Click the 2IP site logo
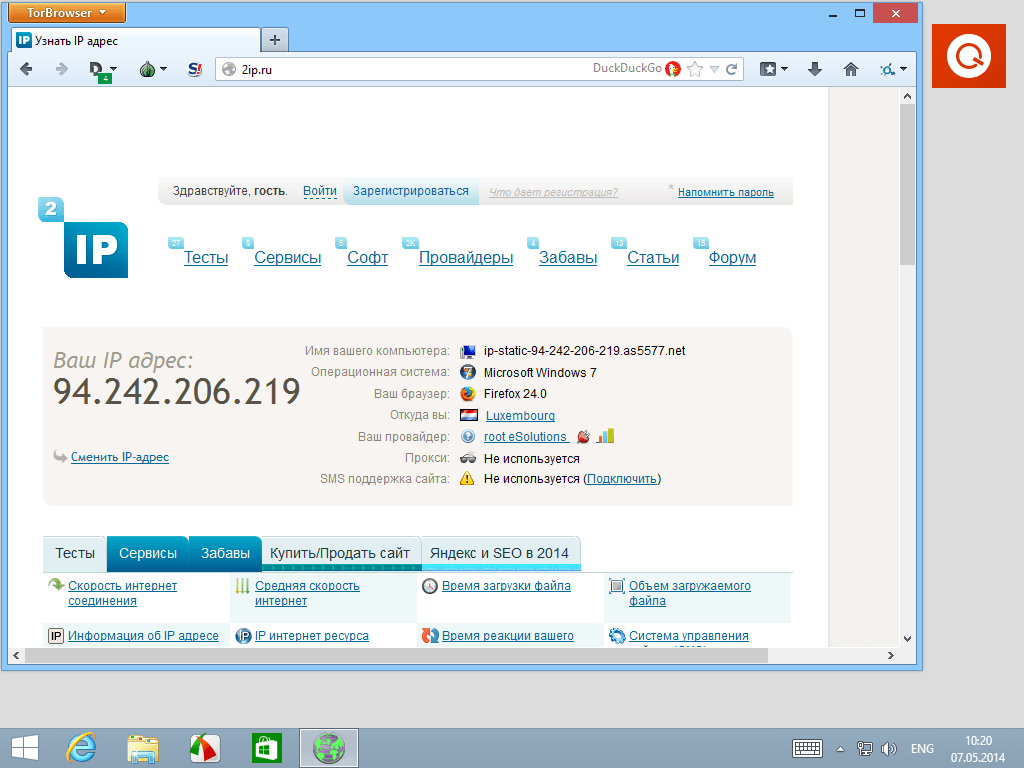This screenshot has height=768, width=1024. point(84,238)
